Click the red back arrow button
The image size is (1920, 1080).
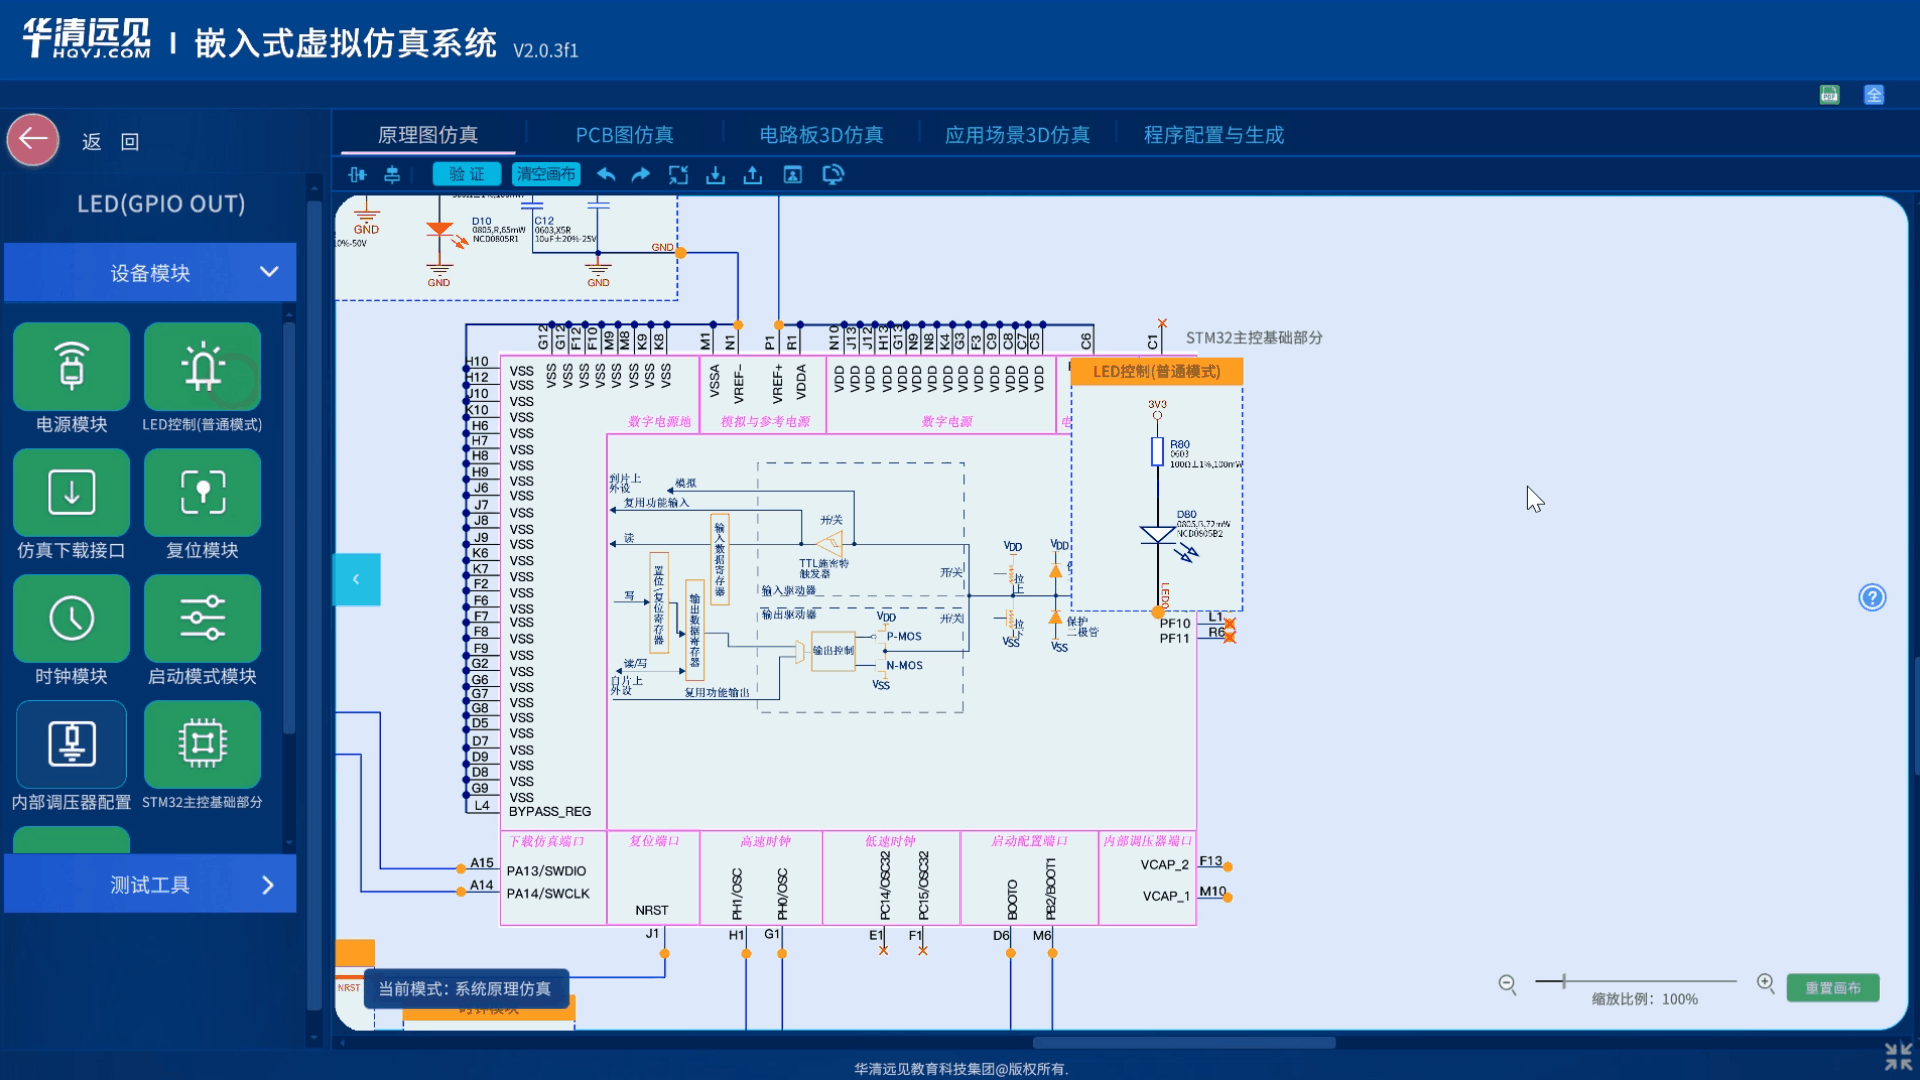tap(34, 140)
